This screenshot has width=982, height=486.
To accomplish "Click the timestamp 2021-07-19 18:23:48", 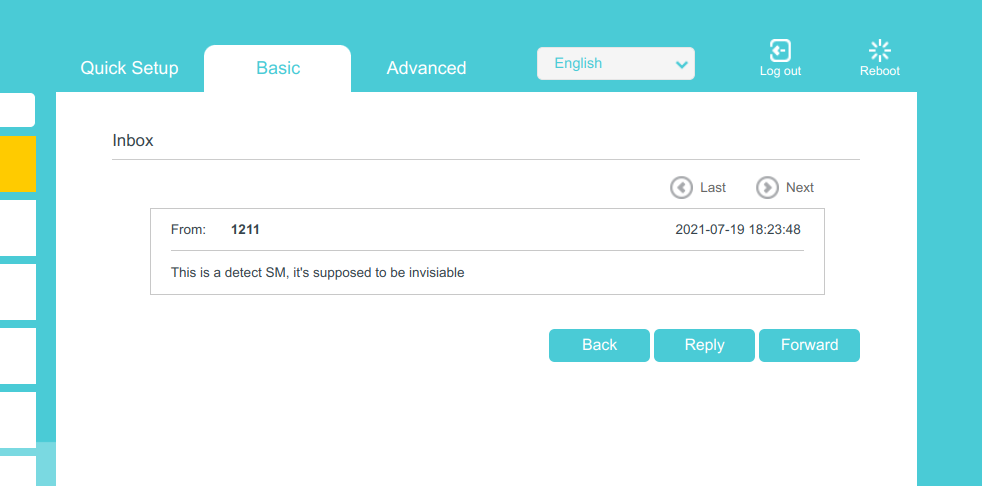I will tap(738, 230).
